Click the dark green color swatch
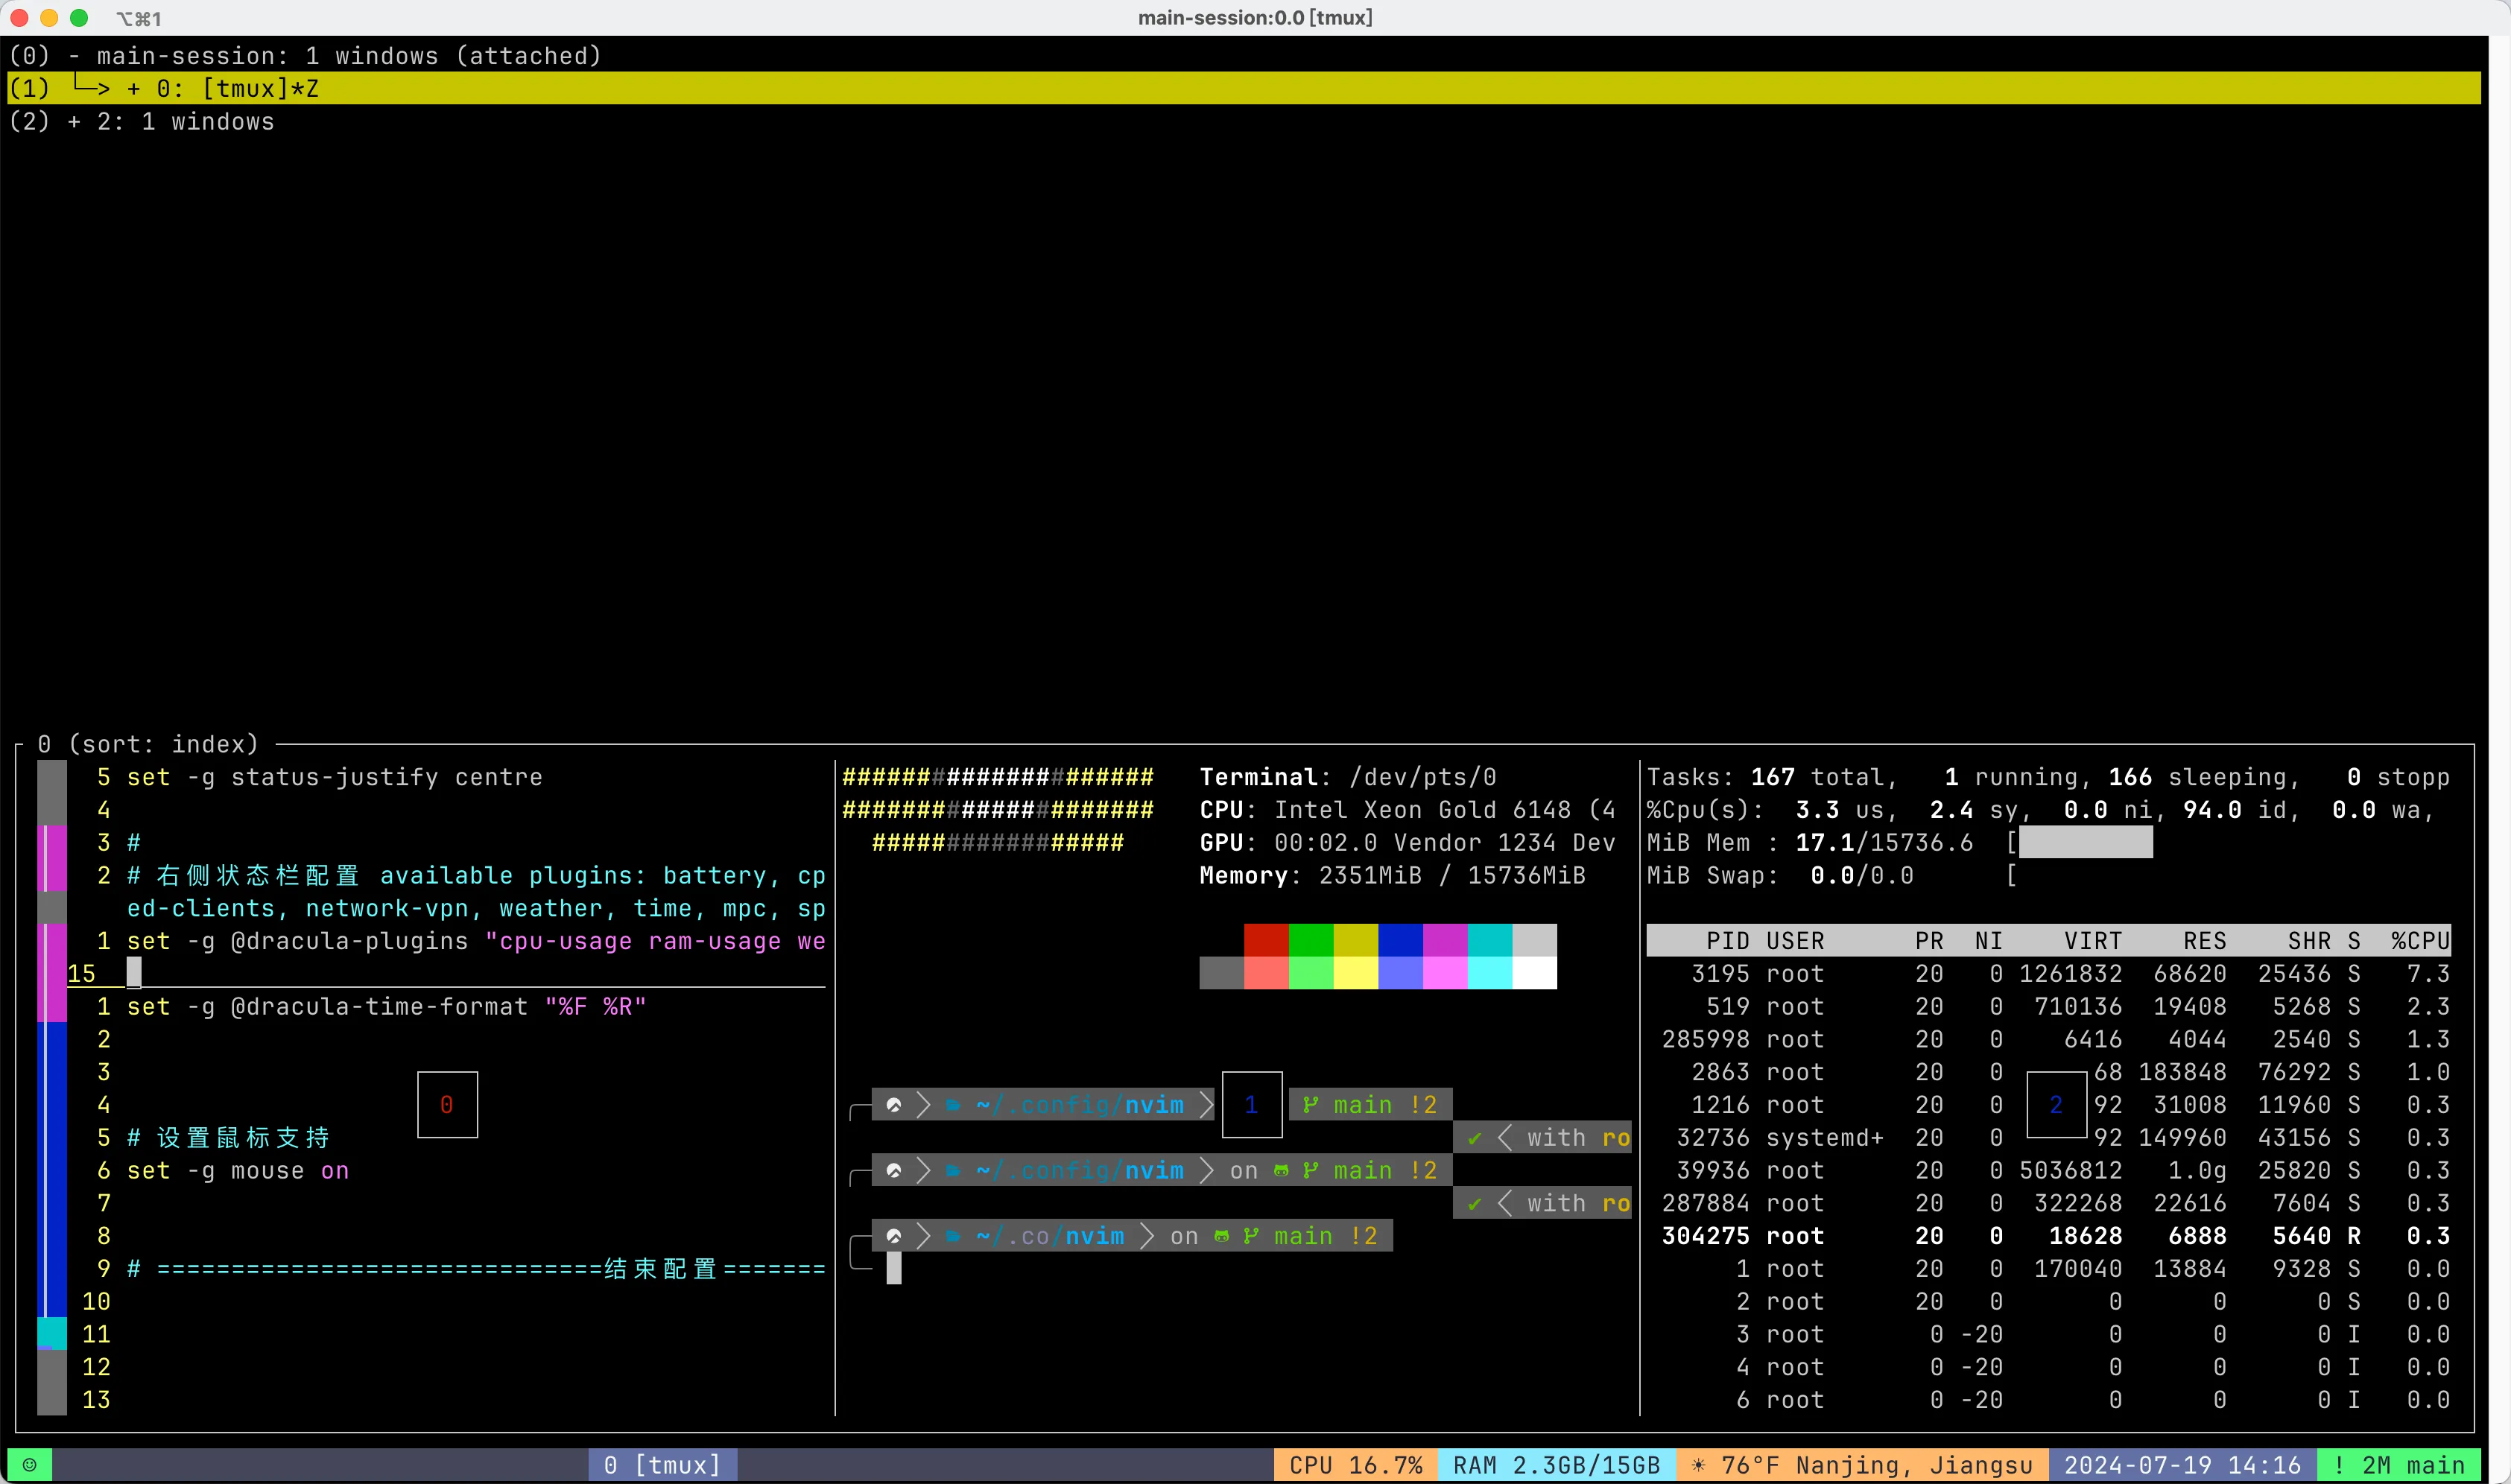This screenshot has height=1484, width=2511. tap(1311, 940)
